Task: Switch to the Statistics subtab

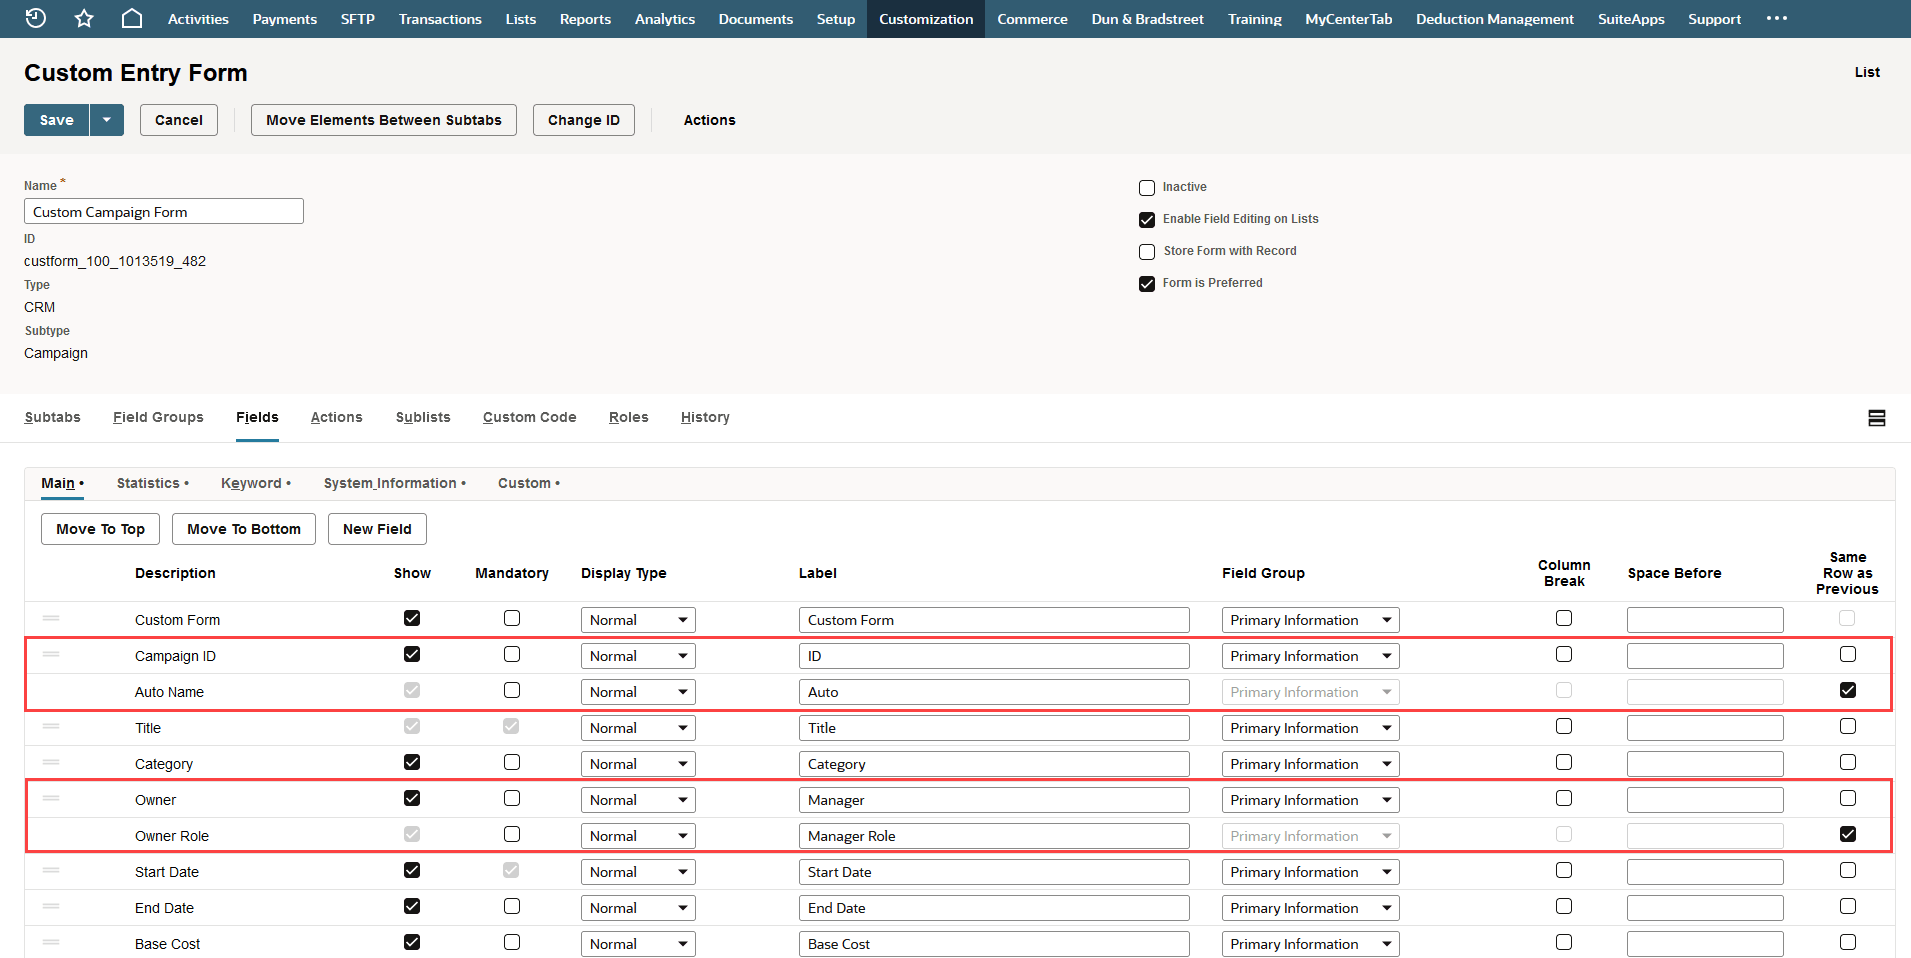Action: pos(148,483)
